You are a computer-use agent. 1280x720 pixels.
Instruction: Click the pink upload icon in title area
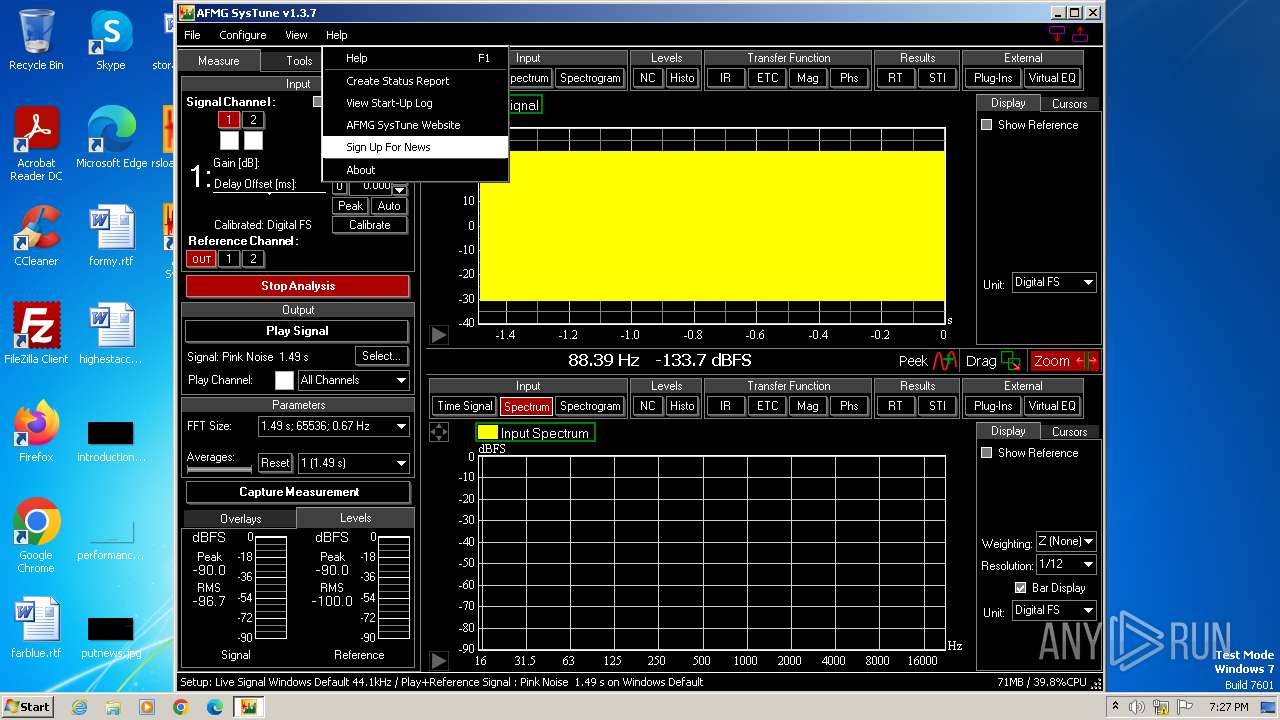pyautogui.click(x=1080, y=34)
